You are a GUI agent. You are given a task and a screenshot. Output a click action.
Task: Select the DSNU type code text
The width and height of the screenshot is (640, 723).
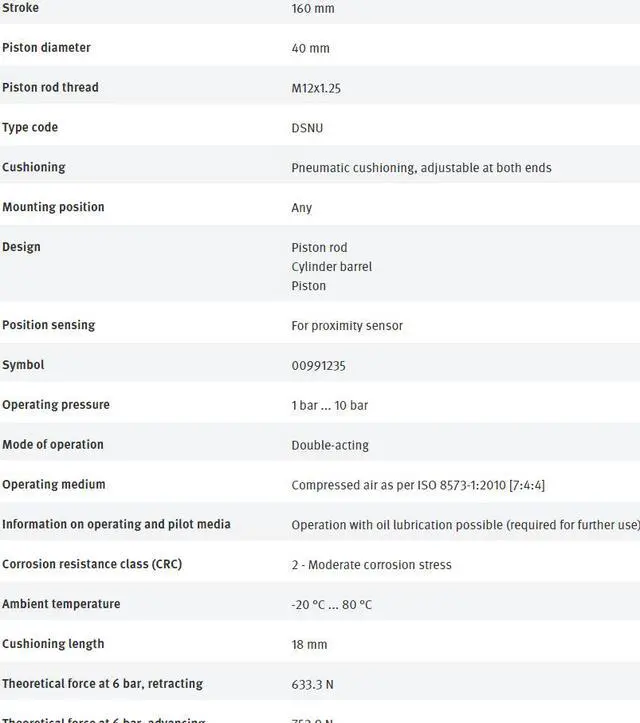pyautogui.click(x=307, y=128)
